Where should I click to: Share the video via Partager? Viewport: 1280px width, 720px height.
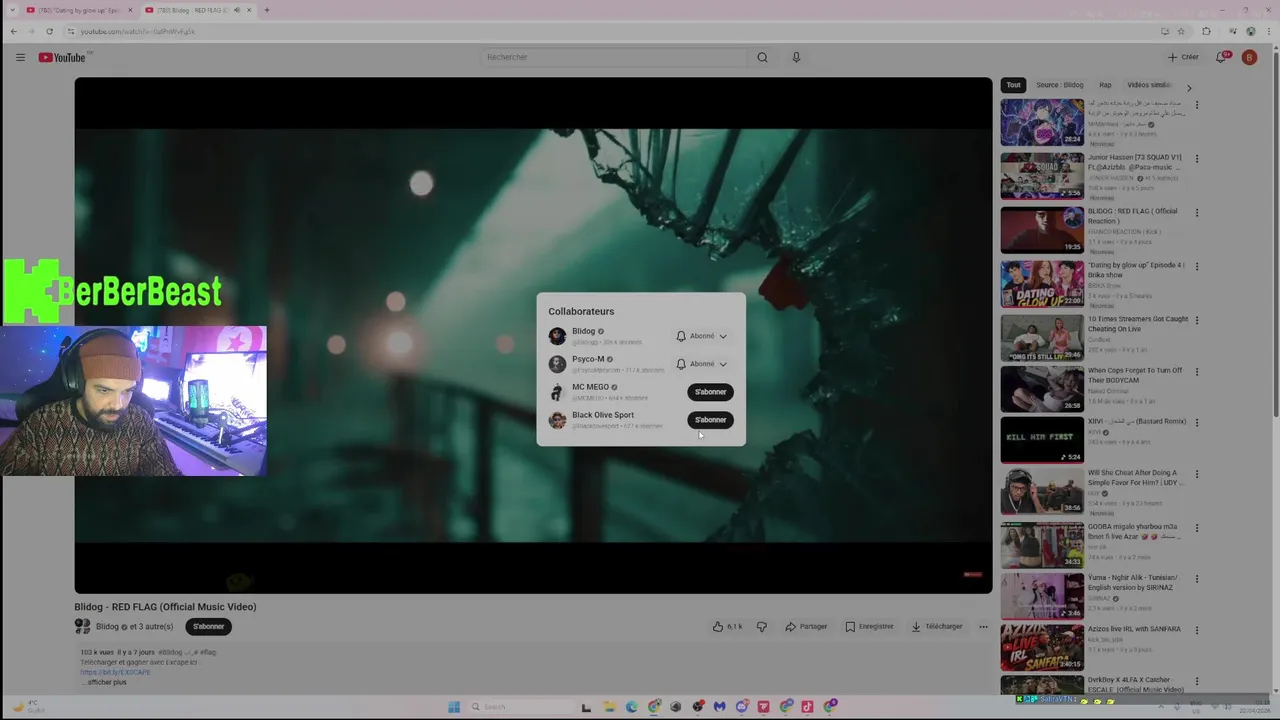tap(806, 627)
